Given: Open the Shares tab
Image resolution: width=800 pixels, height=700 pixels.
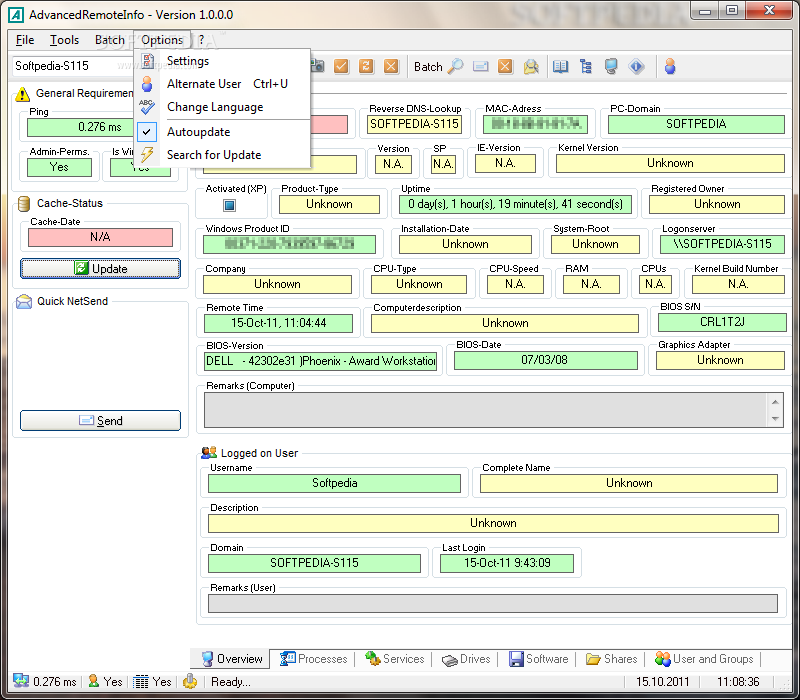Looking at the screenshot, I should [x=611, y=659].
